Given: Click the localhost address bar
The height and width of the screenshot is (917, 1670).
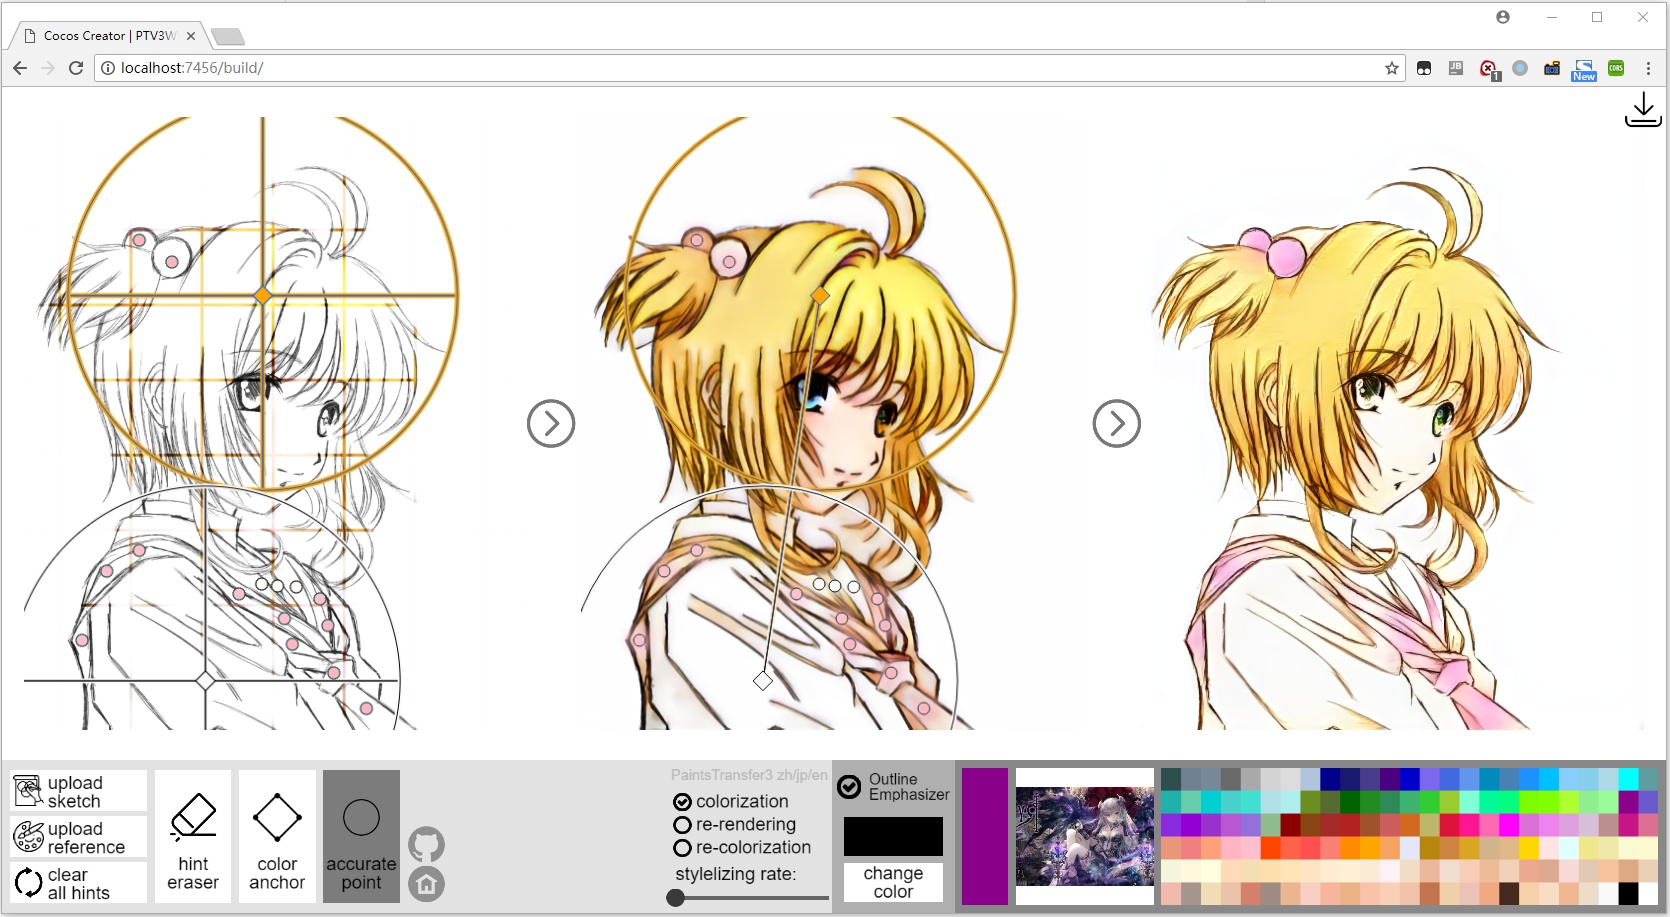Looking at the screenshot, I should (750, 68).
